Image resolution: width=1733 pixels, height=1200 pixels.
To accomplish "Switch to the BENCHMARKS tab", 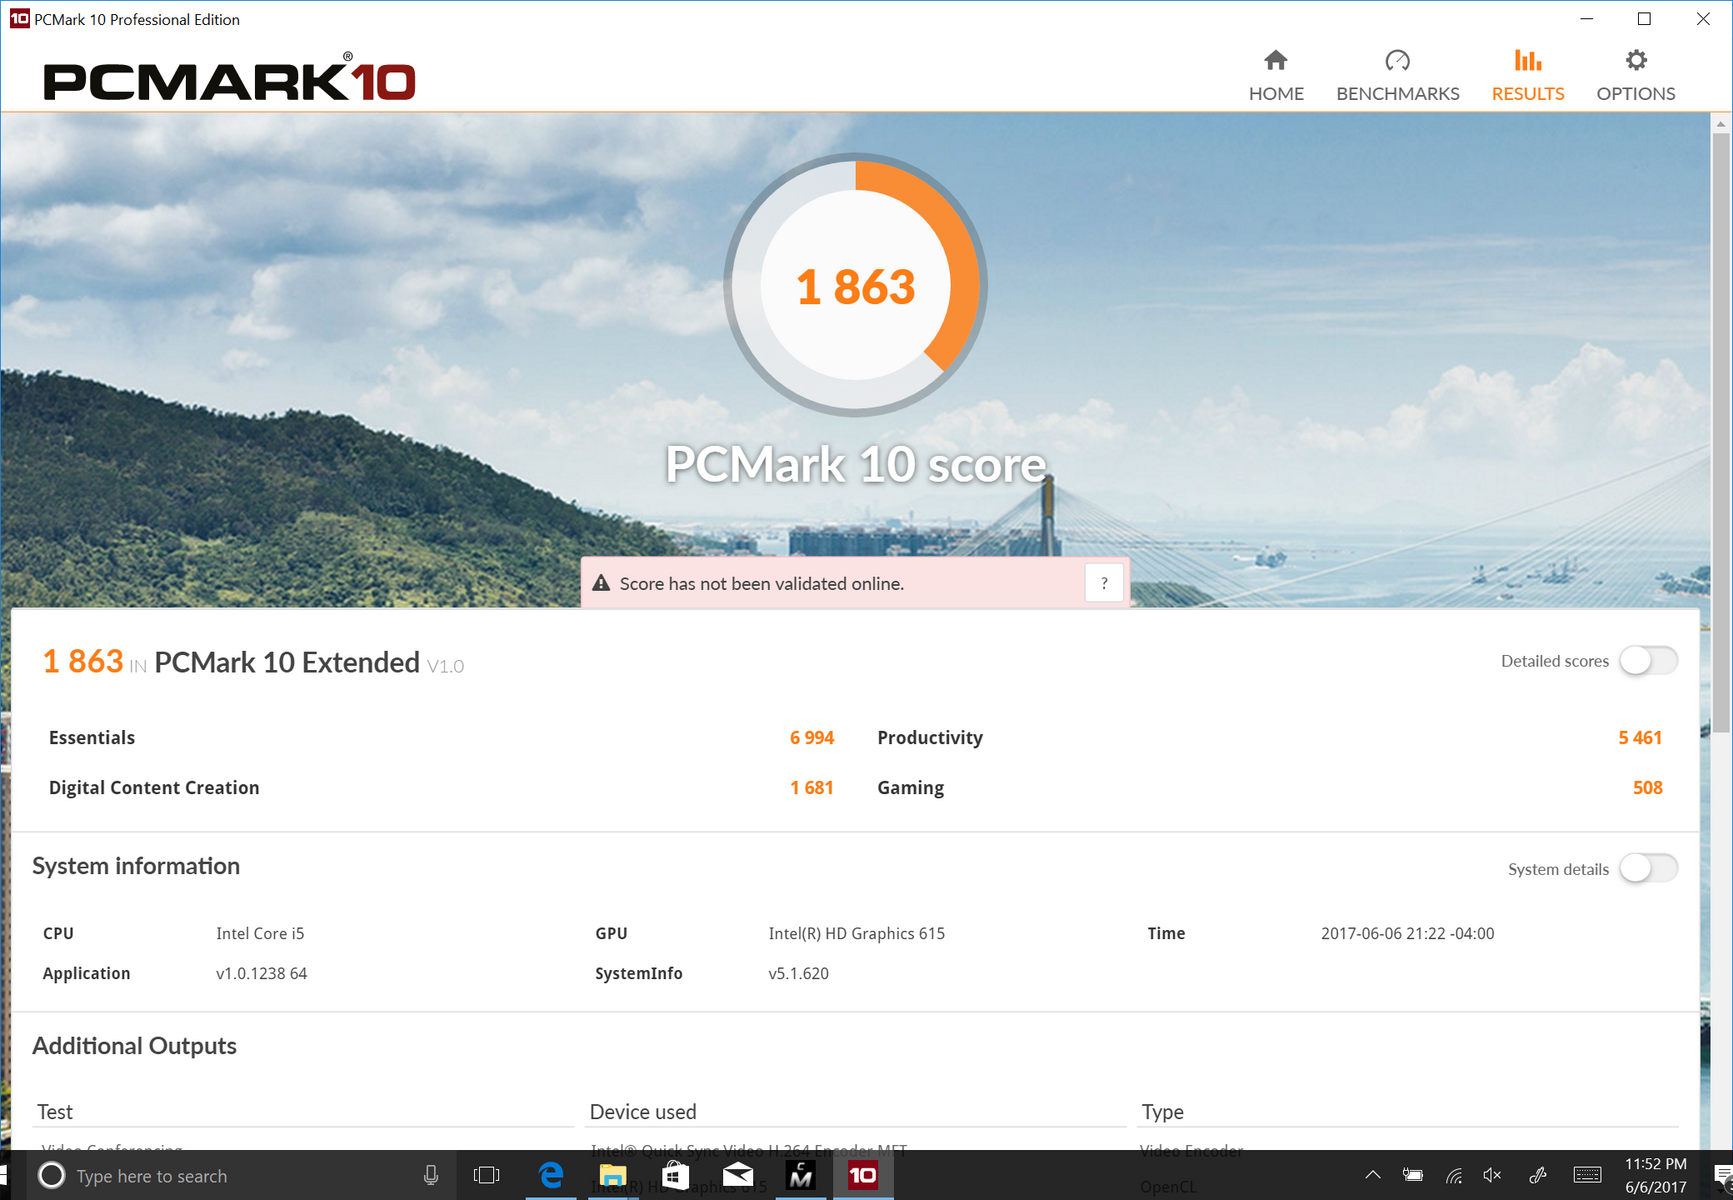I will coord(1398,75).
